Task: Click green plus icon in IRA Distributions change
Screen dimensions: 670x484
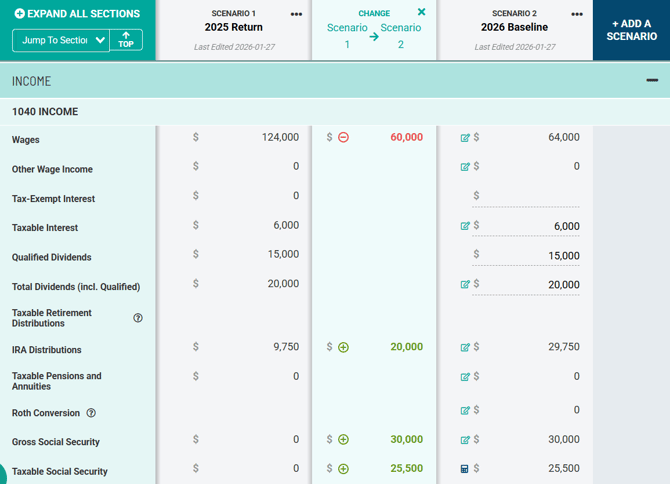Action: [x=343, y=348]
